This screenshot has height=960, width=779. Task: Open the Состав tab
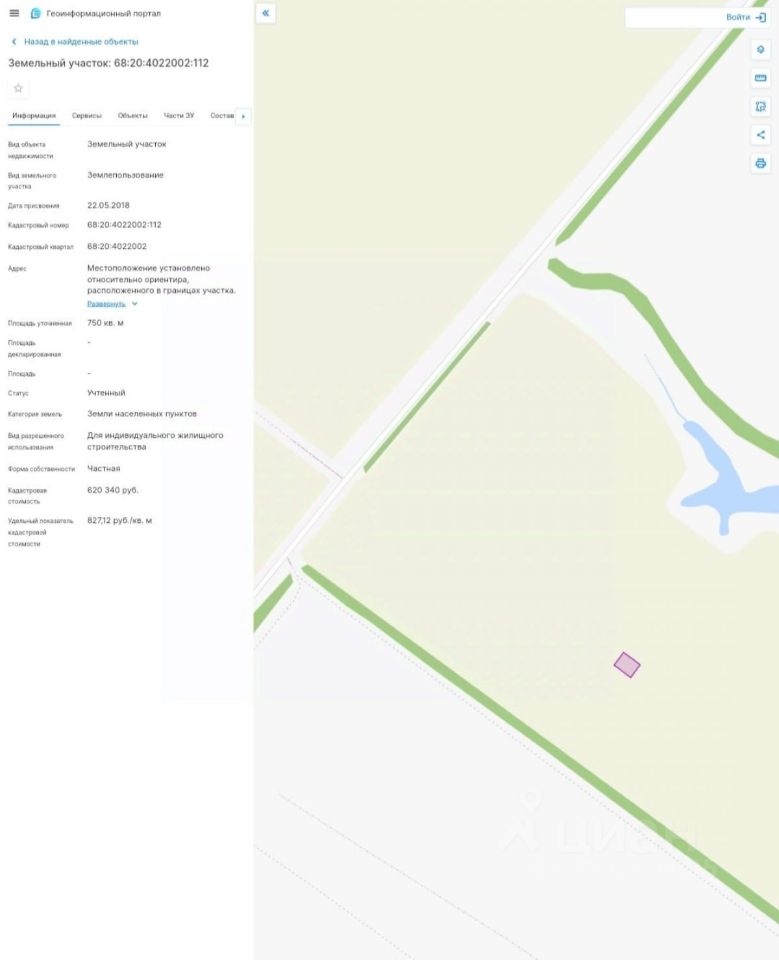click(x=222, y=116)
